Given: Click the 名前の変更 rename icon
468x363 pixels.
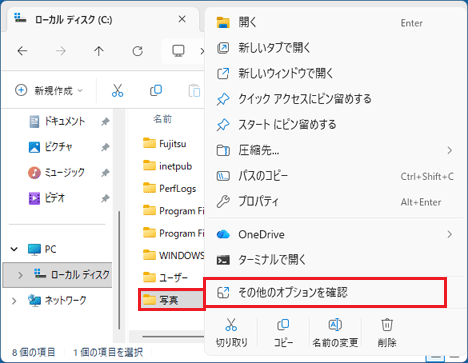Looking at the screenshot, I should coord(335,324).
